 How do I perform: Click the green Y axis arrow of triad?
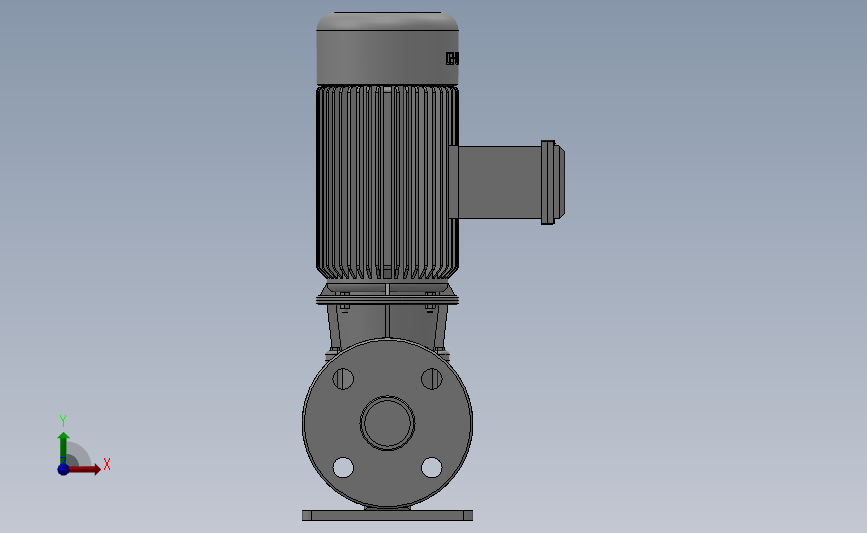(63, 448)
